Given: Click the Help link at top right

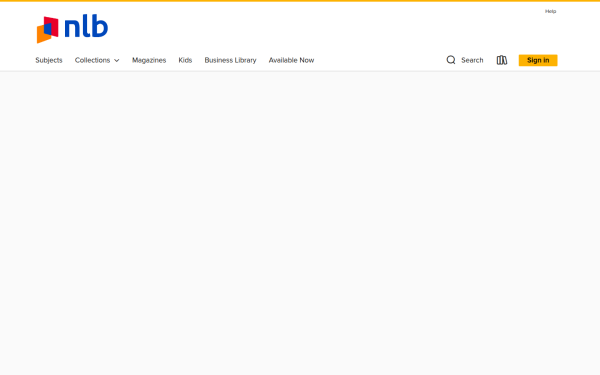Looking at the screenshot, I should tap(550, 11).
